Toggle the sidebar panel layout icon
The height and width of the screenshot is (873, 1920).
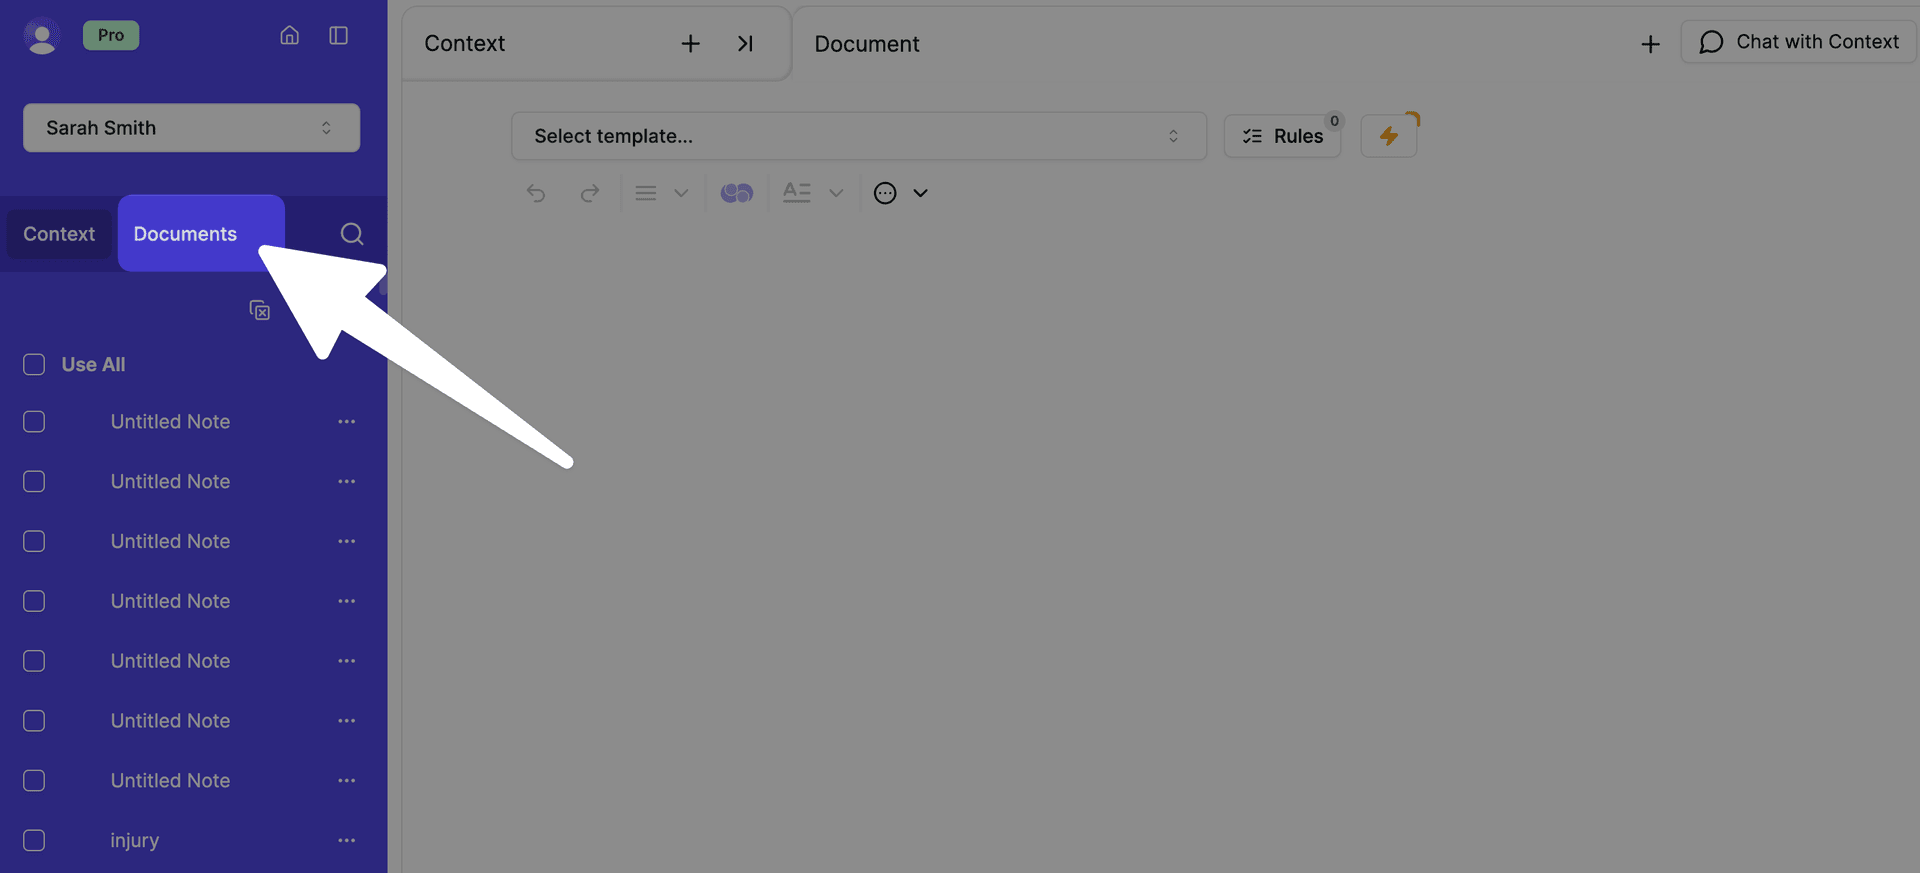click(338, 36)
